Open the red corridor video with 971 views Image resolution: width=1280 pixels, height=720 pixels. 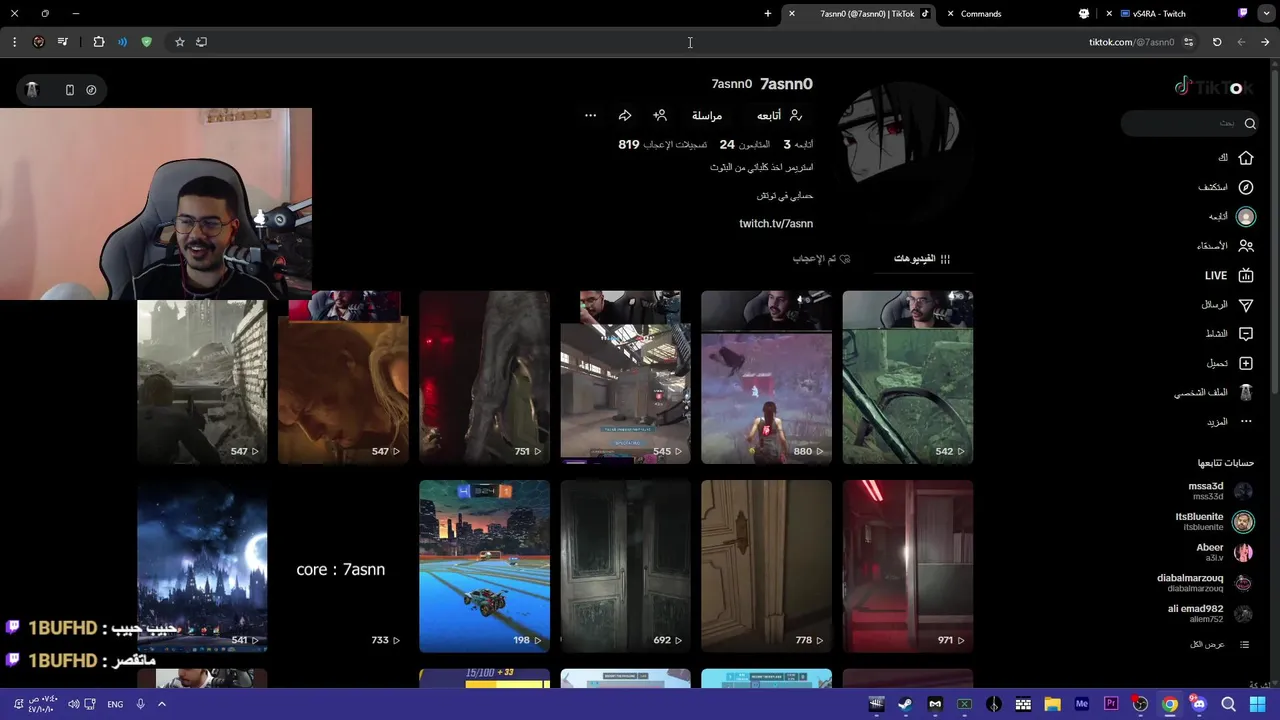point(908,566)
